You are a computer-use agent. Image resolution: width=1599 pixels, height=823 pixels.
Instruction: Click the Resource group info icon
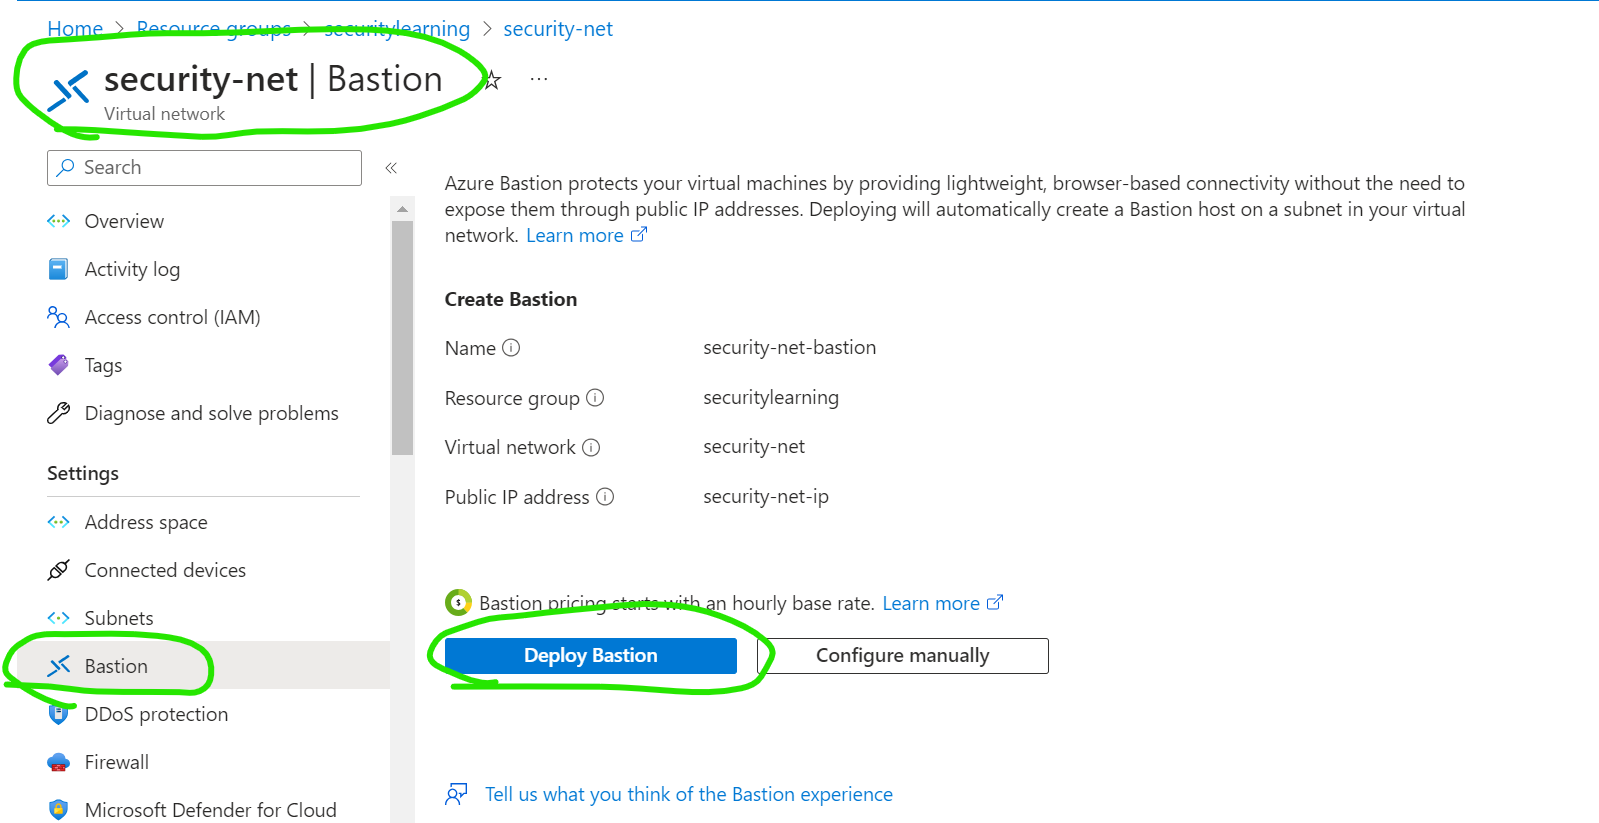tap(595, 398)
